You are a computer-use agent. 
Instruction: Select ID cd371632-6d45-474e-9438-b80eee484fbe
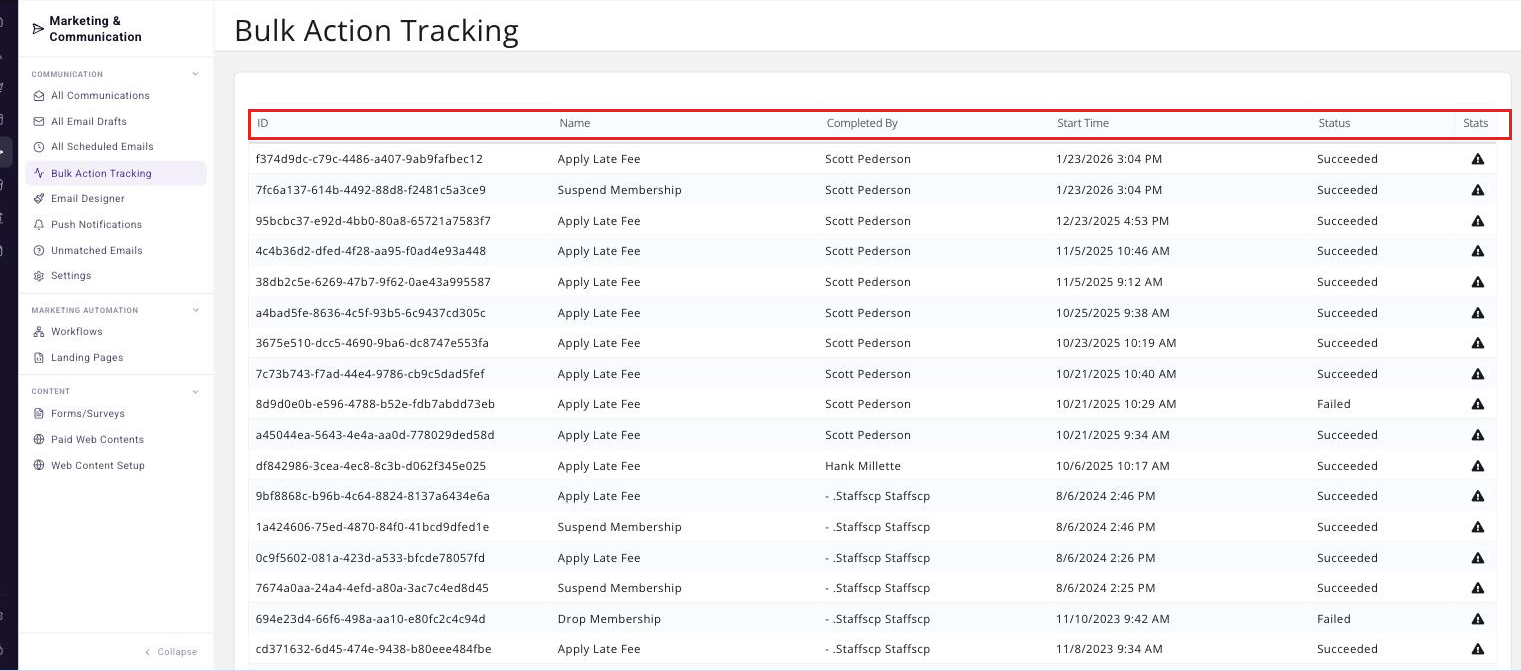pos(373,649)
